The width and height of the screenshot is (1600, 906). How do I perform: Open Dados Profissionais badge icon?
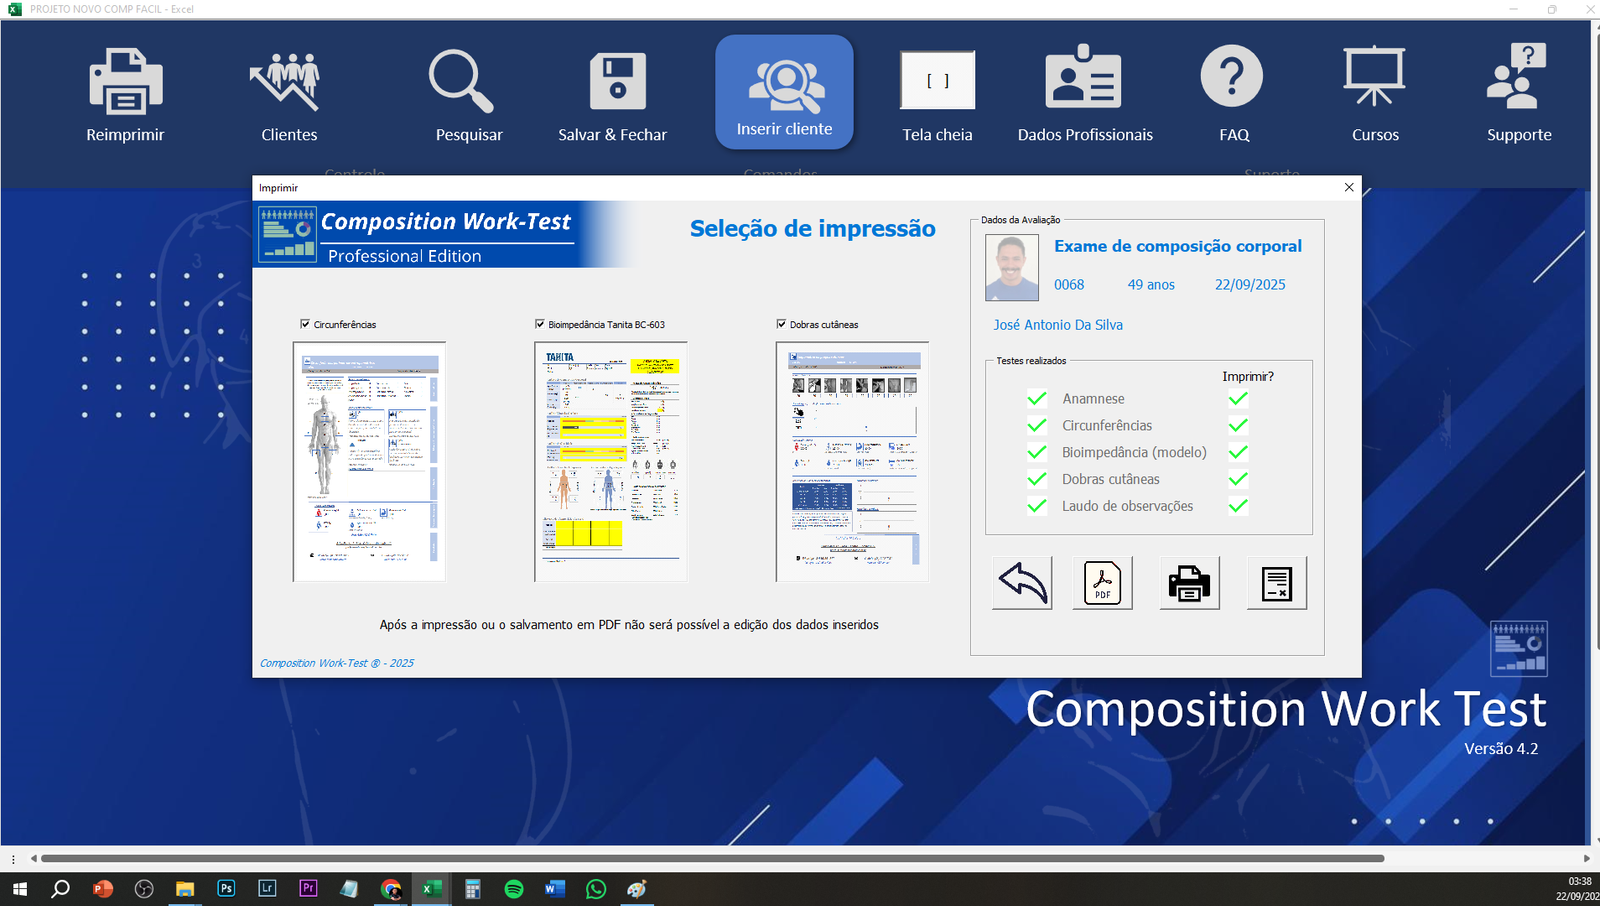[1083, 80]
